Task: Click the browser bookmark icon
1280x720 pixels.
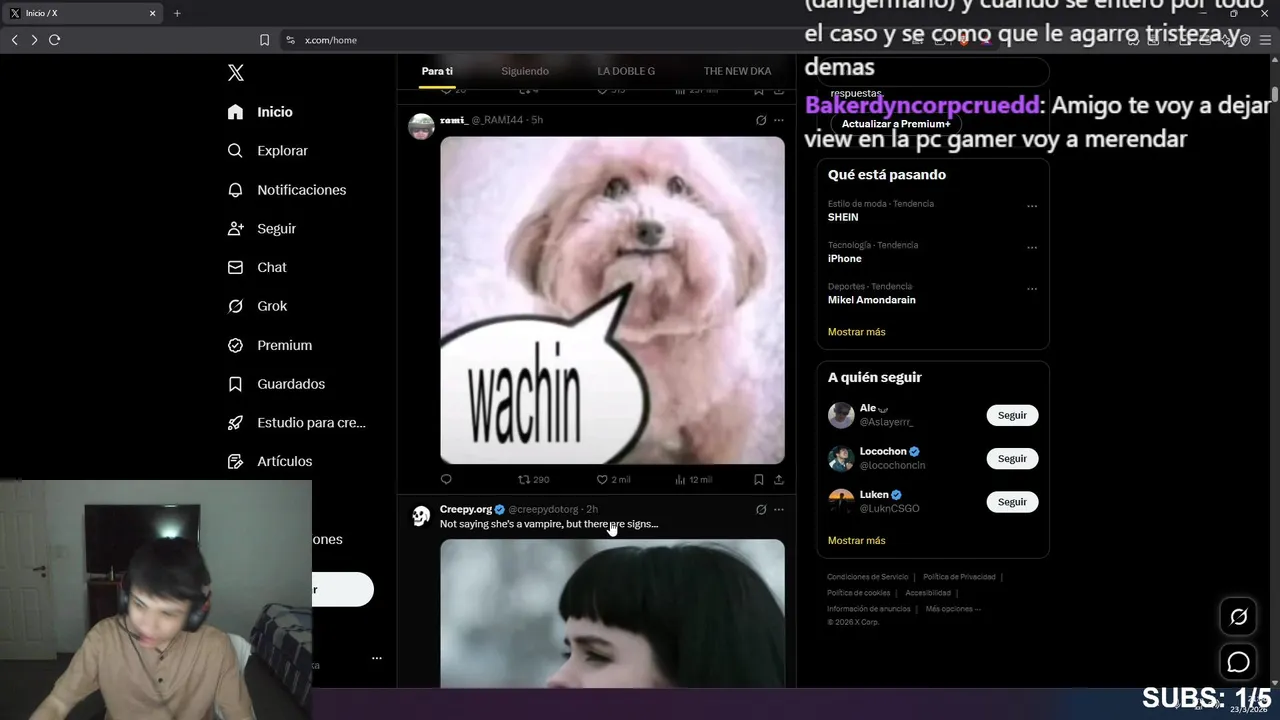Action: click(264, 40)
